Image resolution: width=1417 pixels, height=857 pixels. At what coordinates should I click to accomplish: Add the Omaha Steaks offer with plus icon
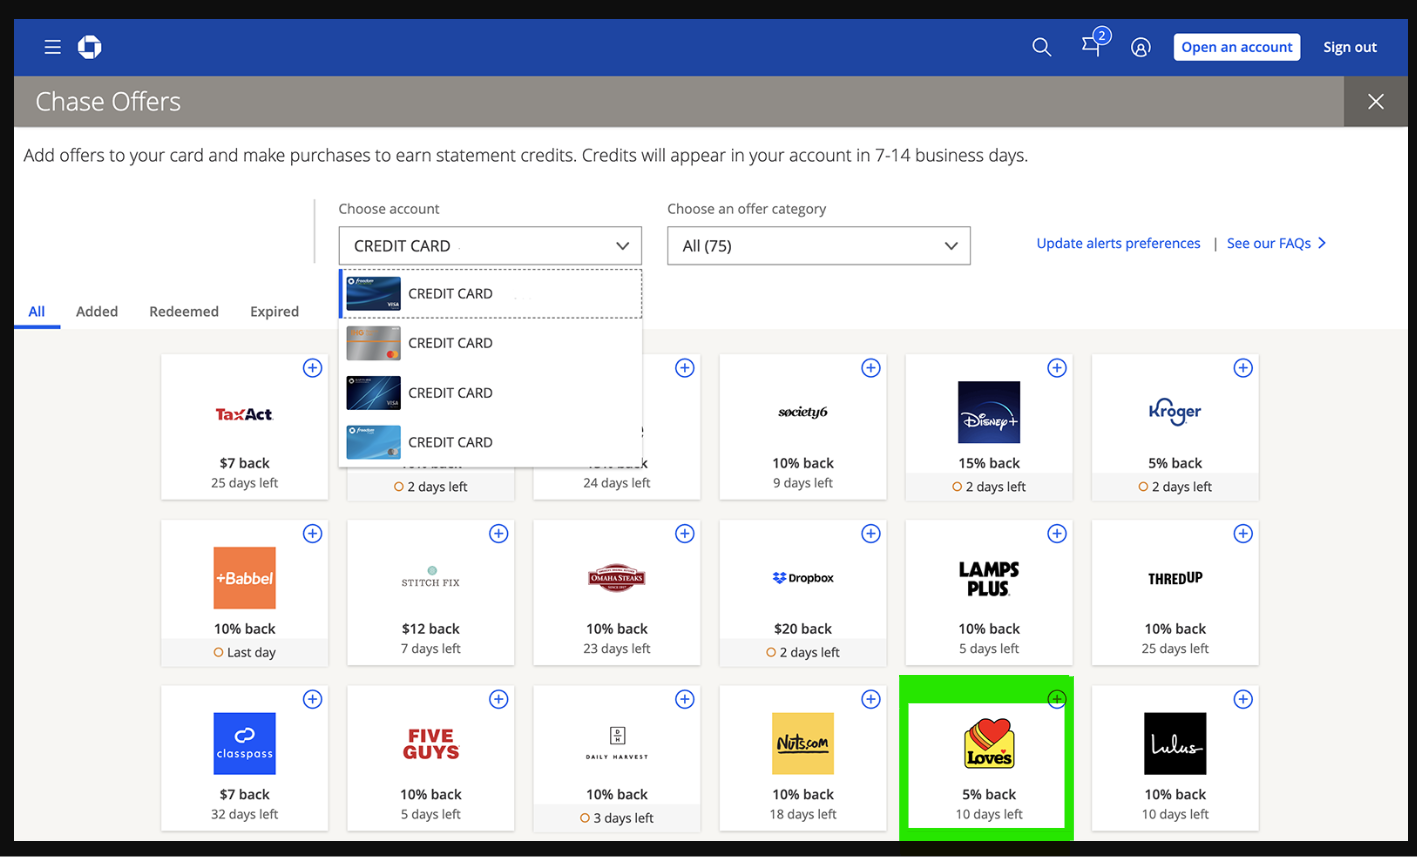click(x=685, y=534)
